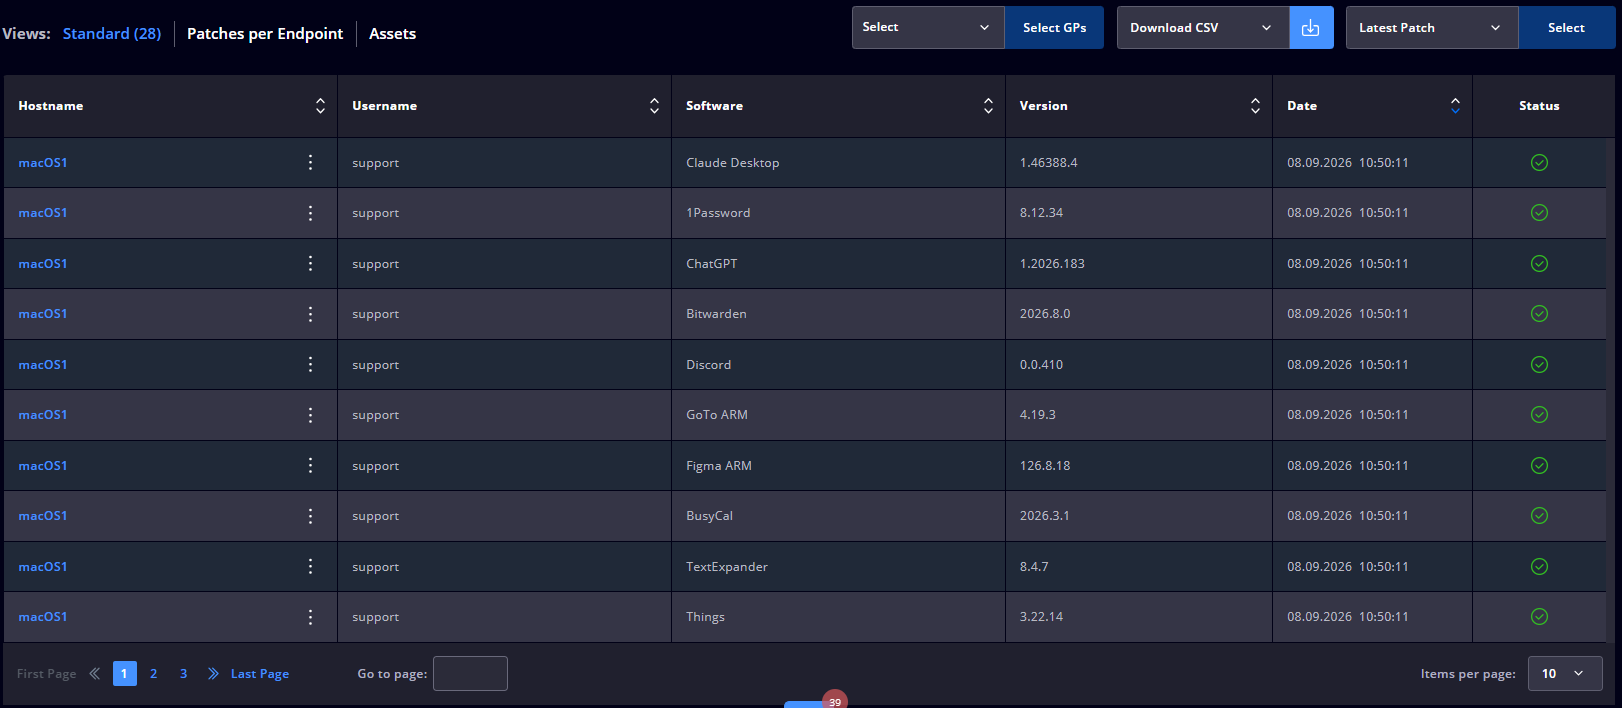Open macOS1 hostname link in Things row
This screenshot has height=708, width=1622.
tap(43, 617)
